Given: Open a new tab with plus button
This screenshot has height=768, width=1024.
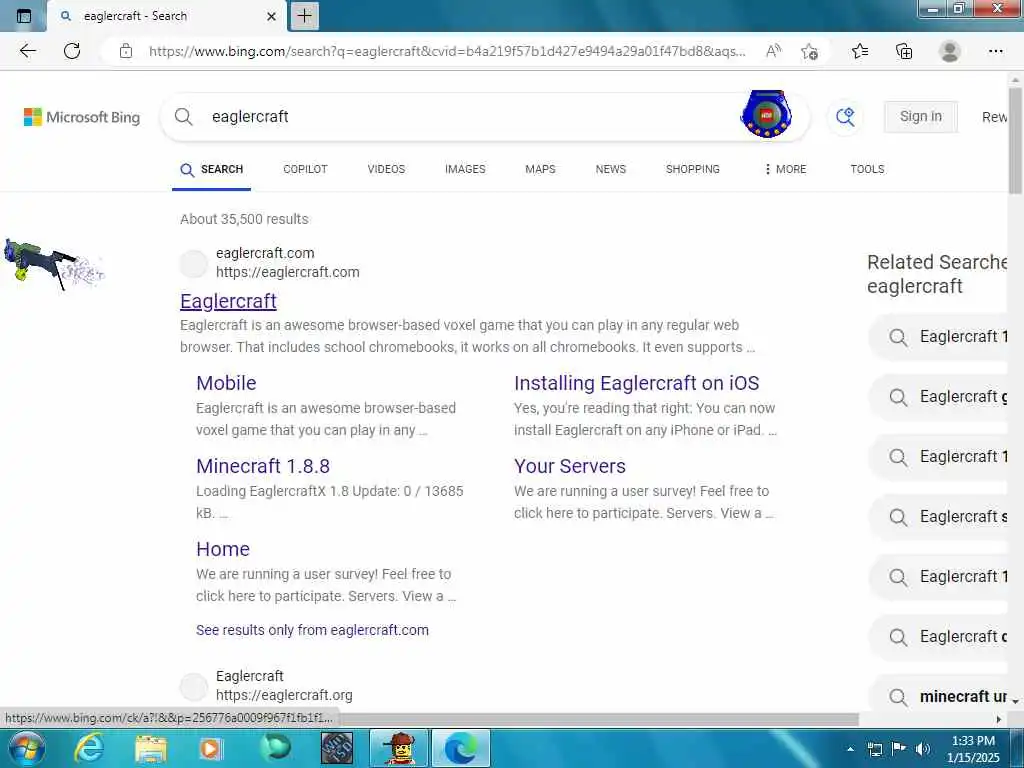Looking at the screenshot, I should [x=304, y=16].
